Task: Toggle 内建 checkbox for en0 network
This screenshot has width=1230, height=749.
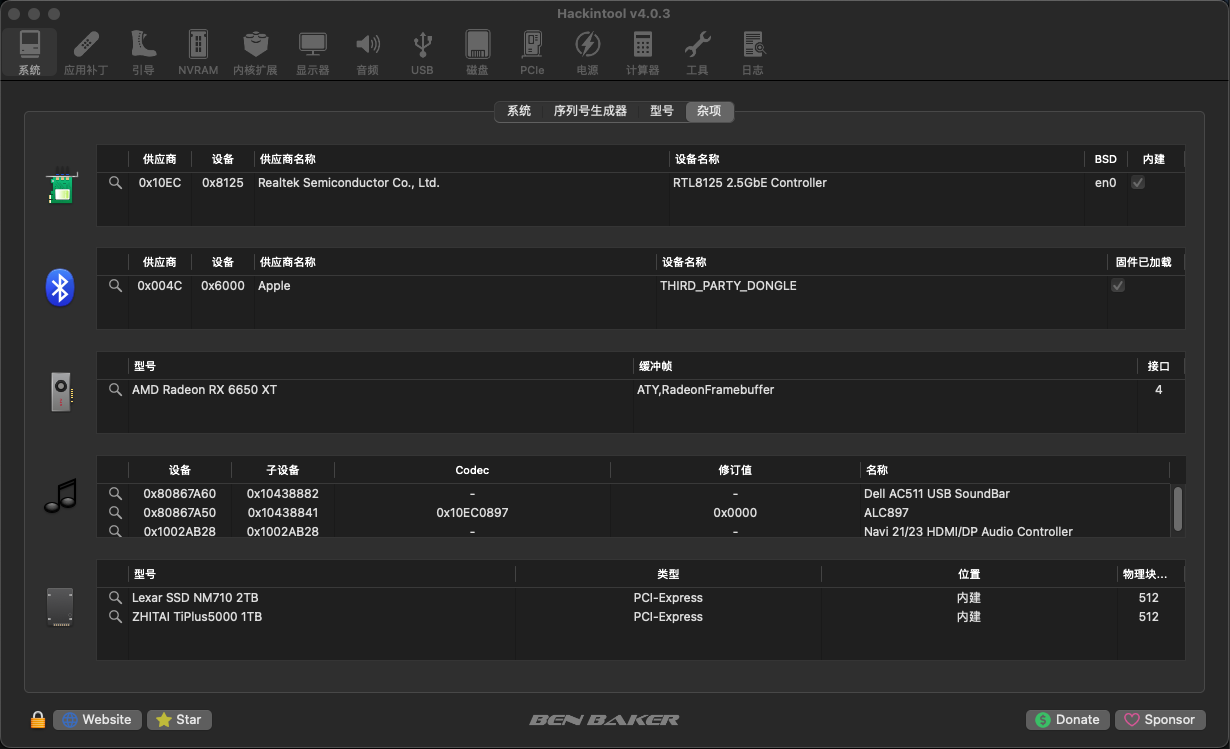Action: pyautogui.click(x=1138, y=183)
